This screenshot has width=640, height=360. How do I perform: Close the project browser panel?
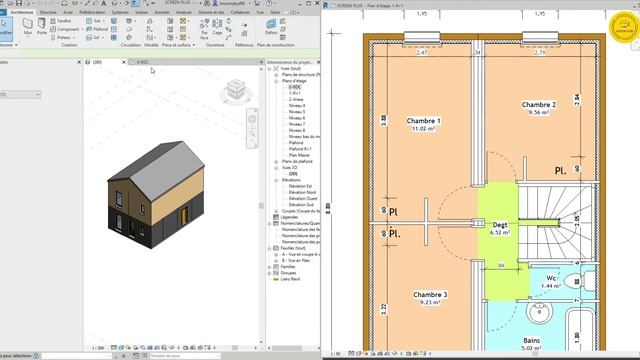318,62
